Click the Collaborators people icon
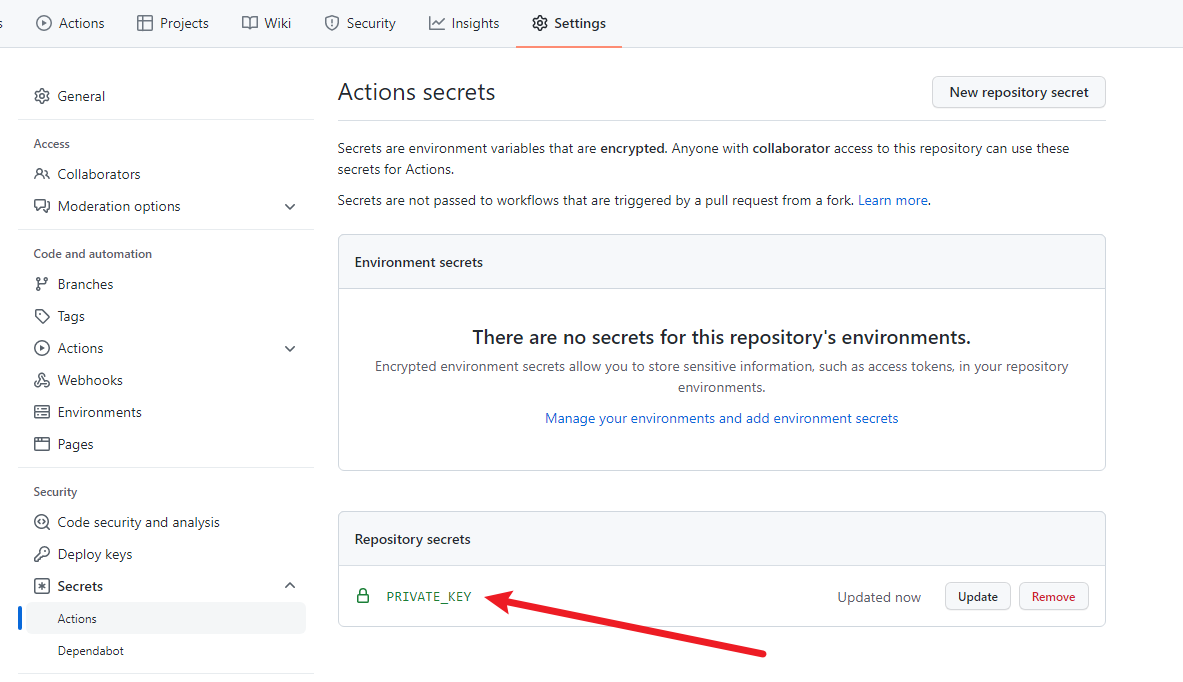Viewport: 1183px width, 682px height. [x=42, y=174]
